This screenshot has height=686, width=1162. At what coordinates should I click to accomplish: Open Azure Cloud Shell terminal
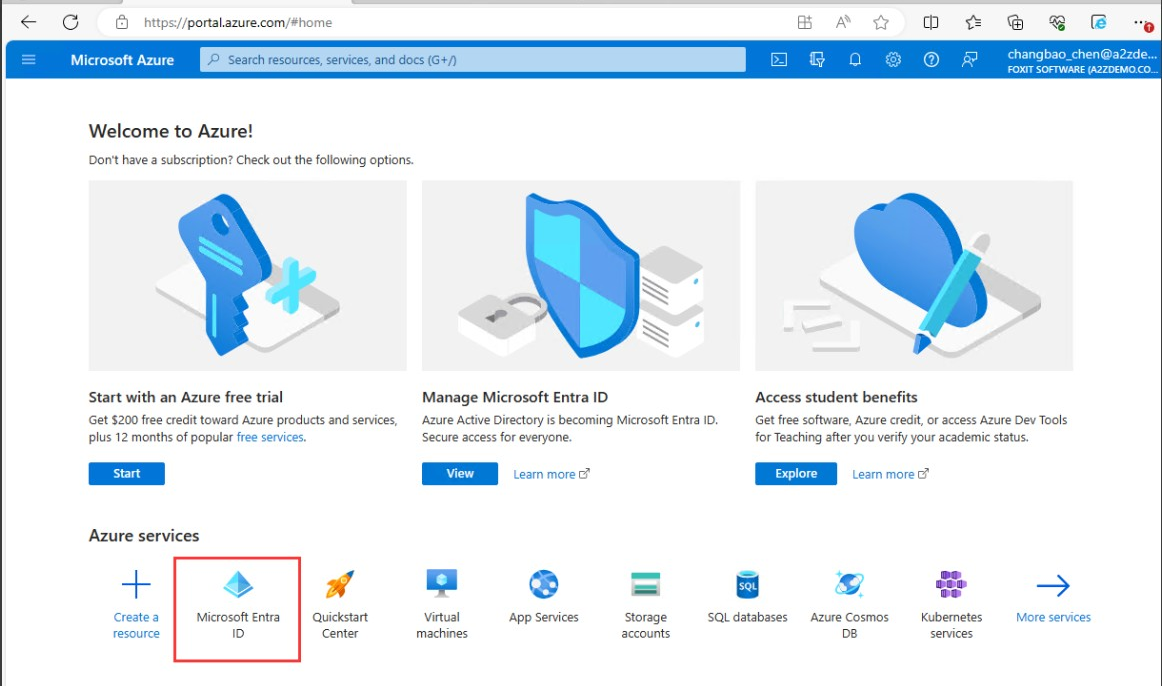tap(778, 59)
